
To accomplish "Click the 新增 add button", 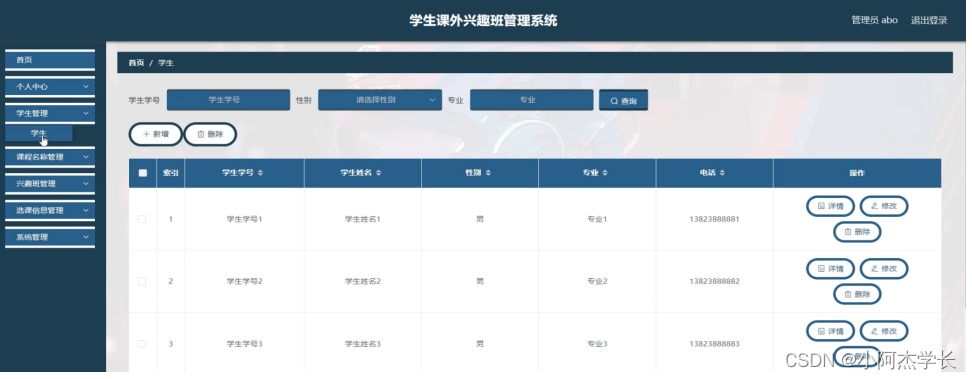I will (156, 134).
